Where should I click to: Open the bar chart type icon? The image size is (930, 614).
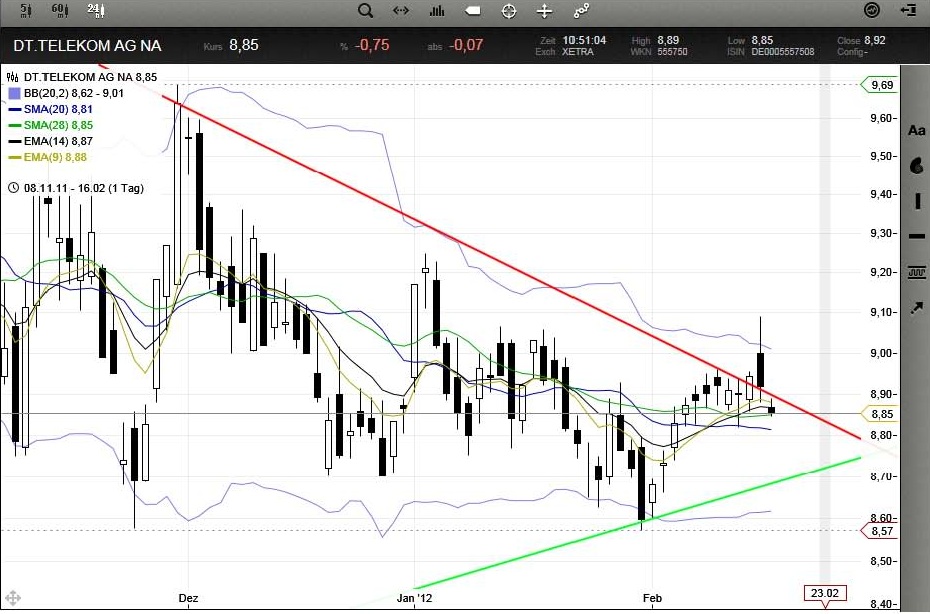coord(436,11)
